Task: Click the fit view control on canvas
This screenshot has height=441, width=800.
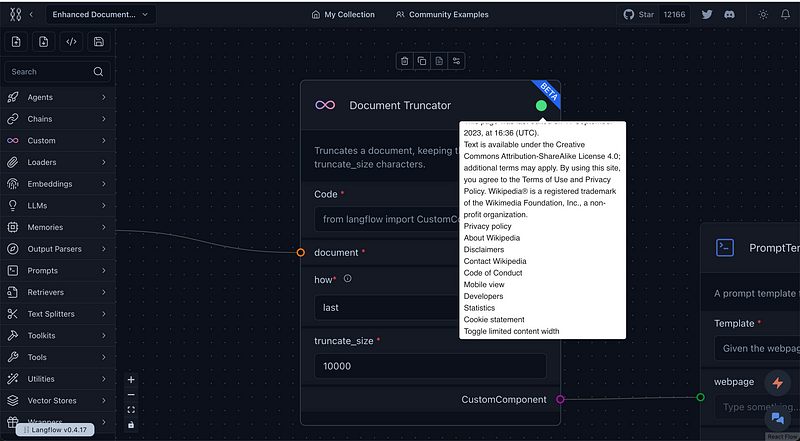Action: pyautogui.click(x=131, y=409)
